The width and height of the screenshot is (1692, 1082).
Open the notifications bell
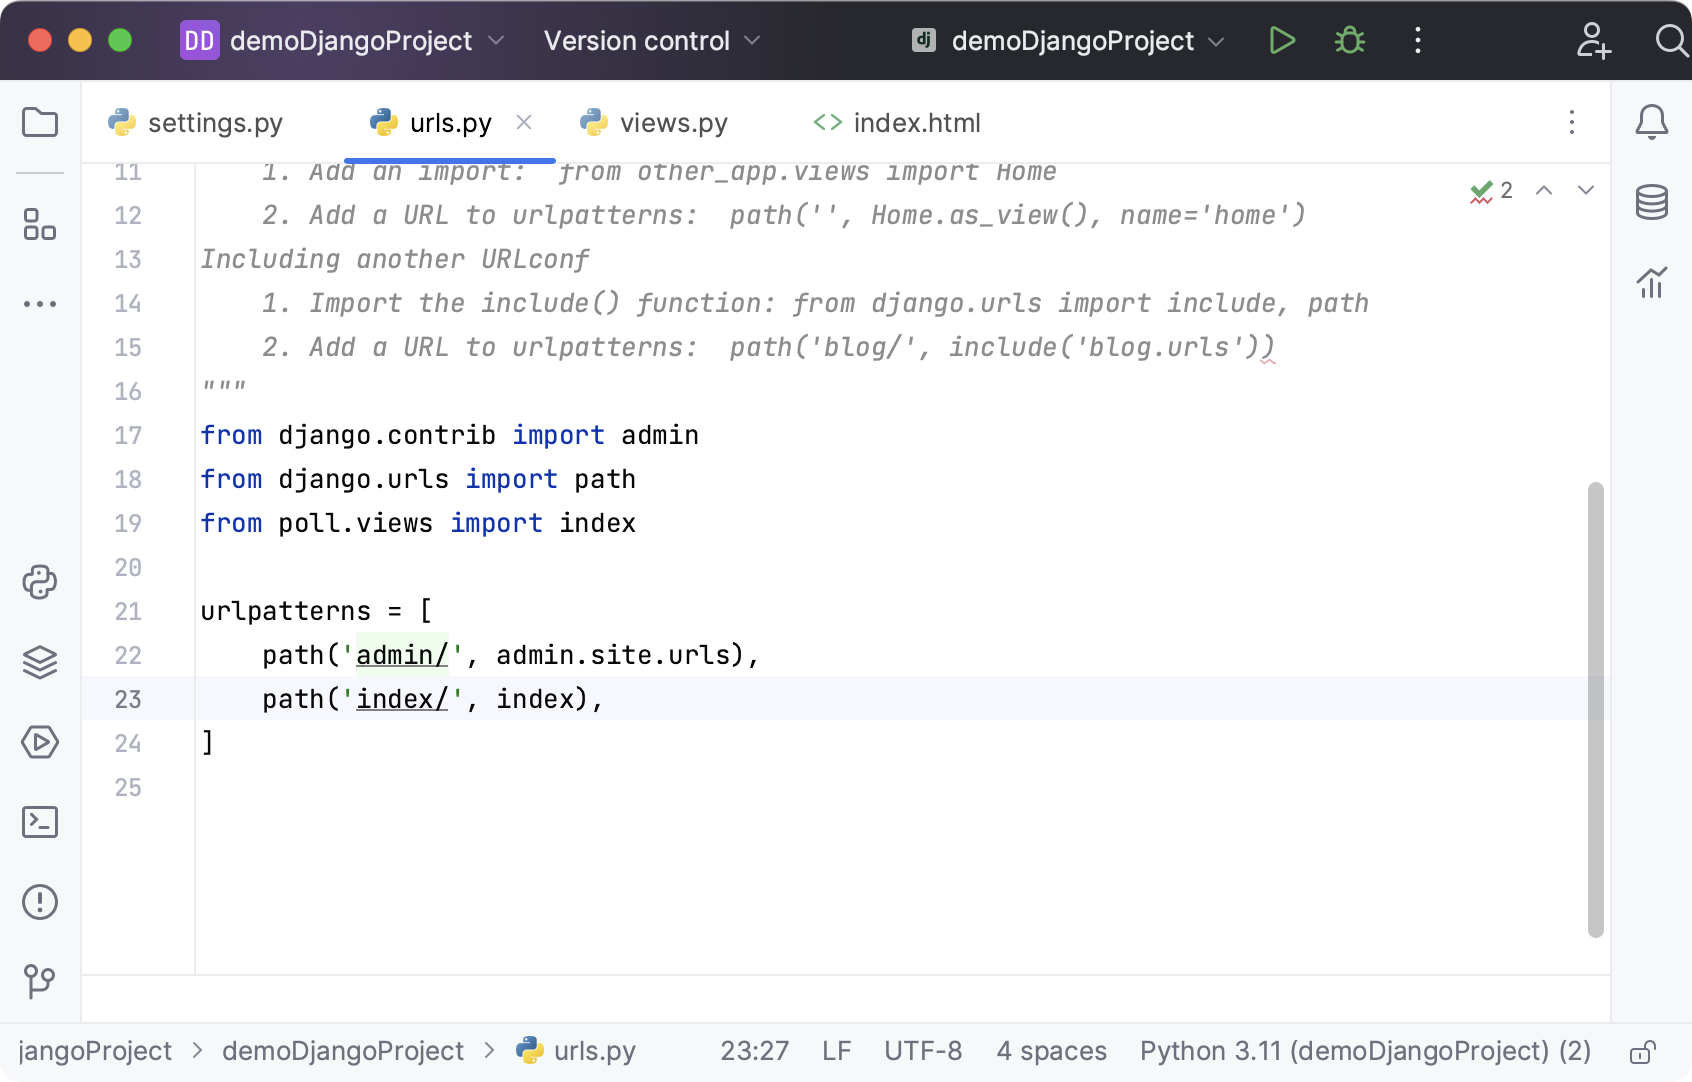click(x=1651, y=122)
